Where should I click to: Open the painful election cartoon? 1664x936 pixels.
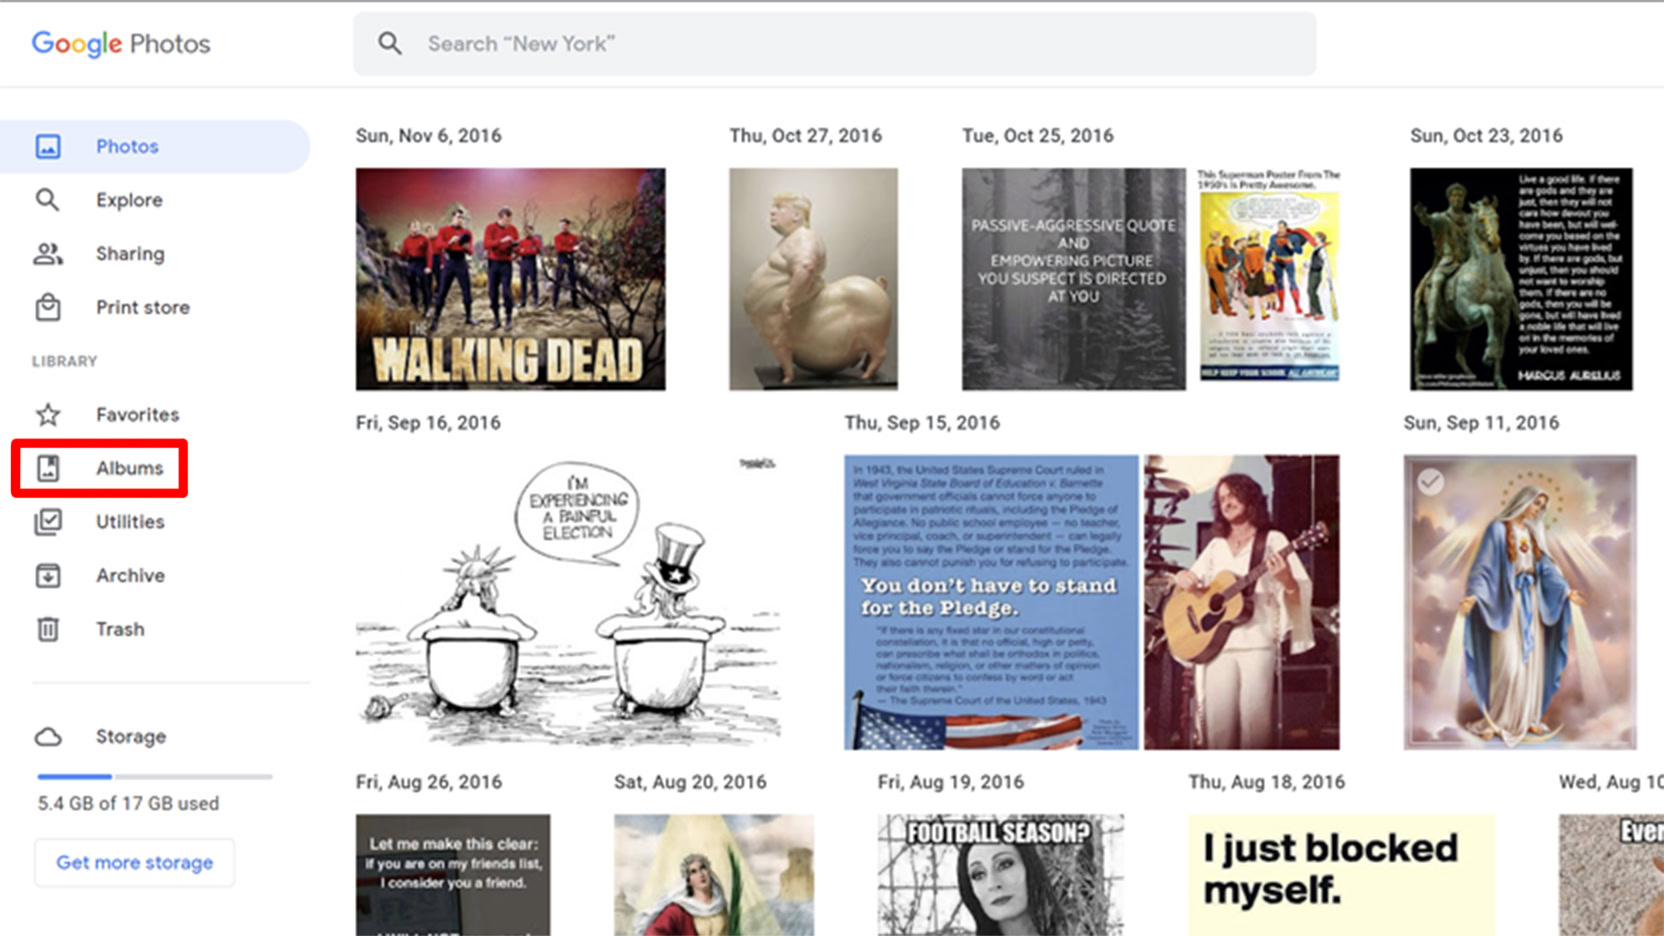(567, 602)
